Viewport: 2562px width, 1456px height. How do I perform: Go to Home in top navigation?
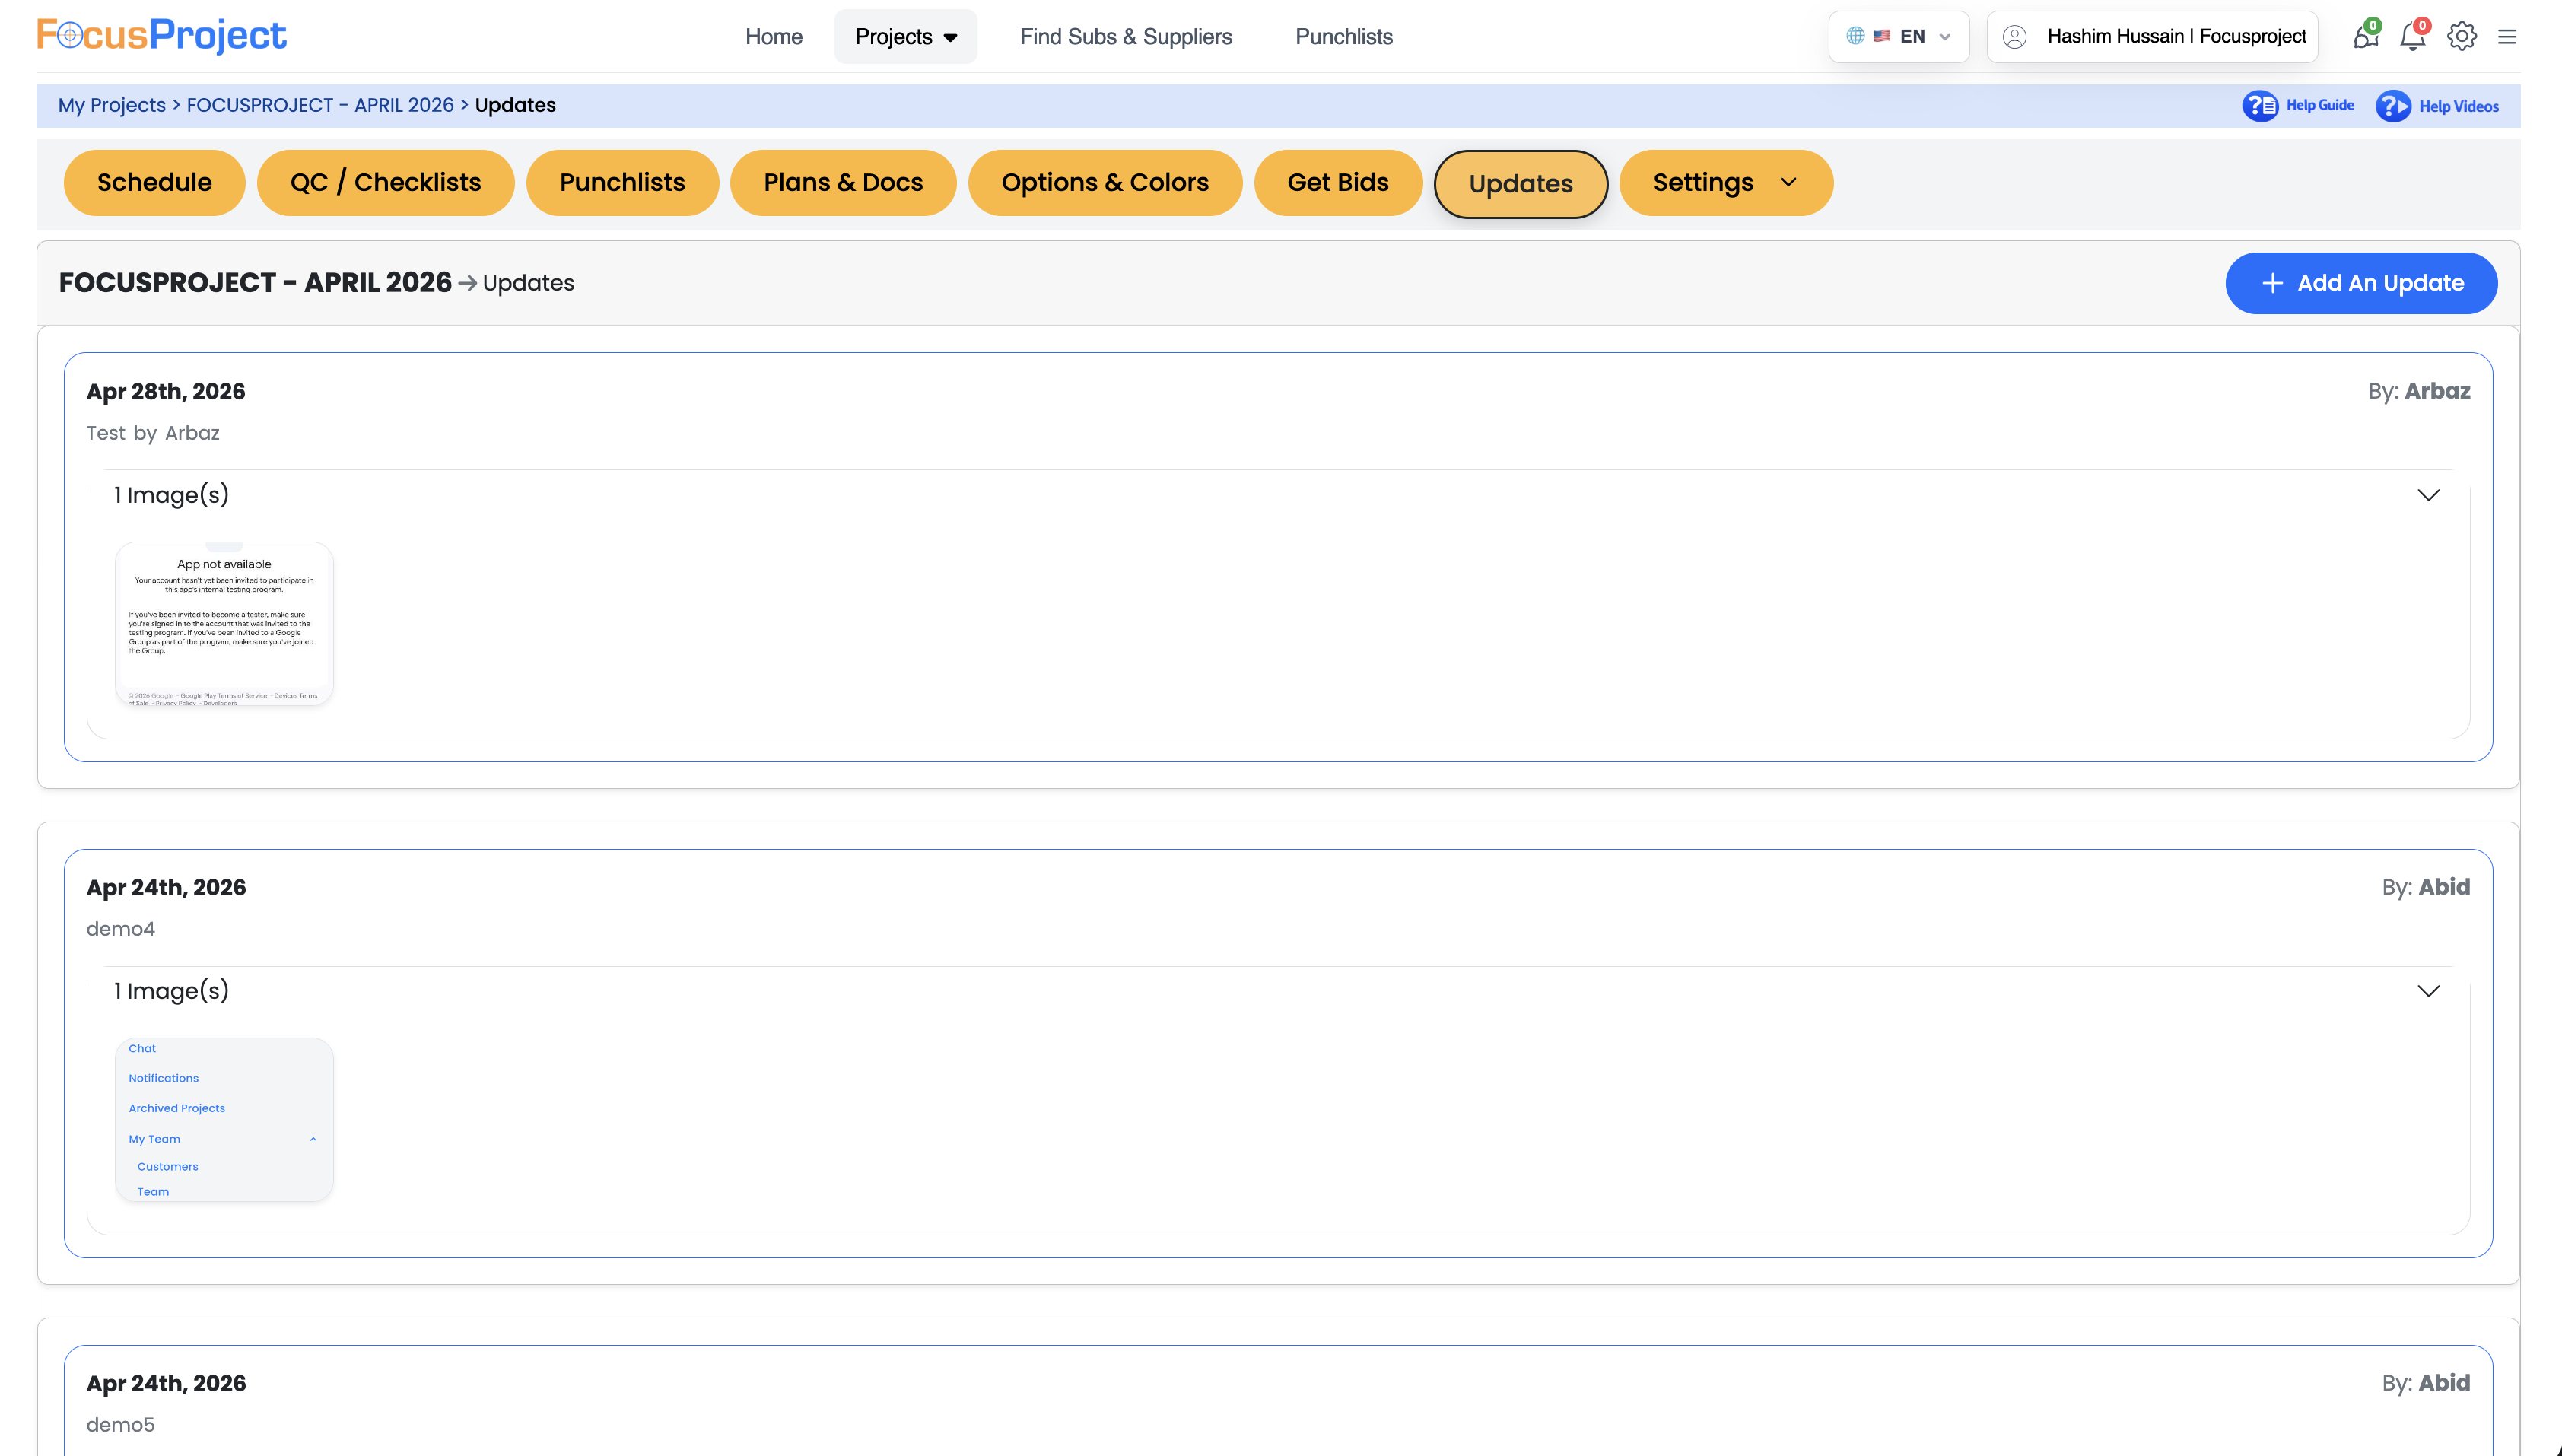(774, 37)
